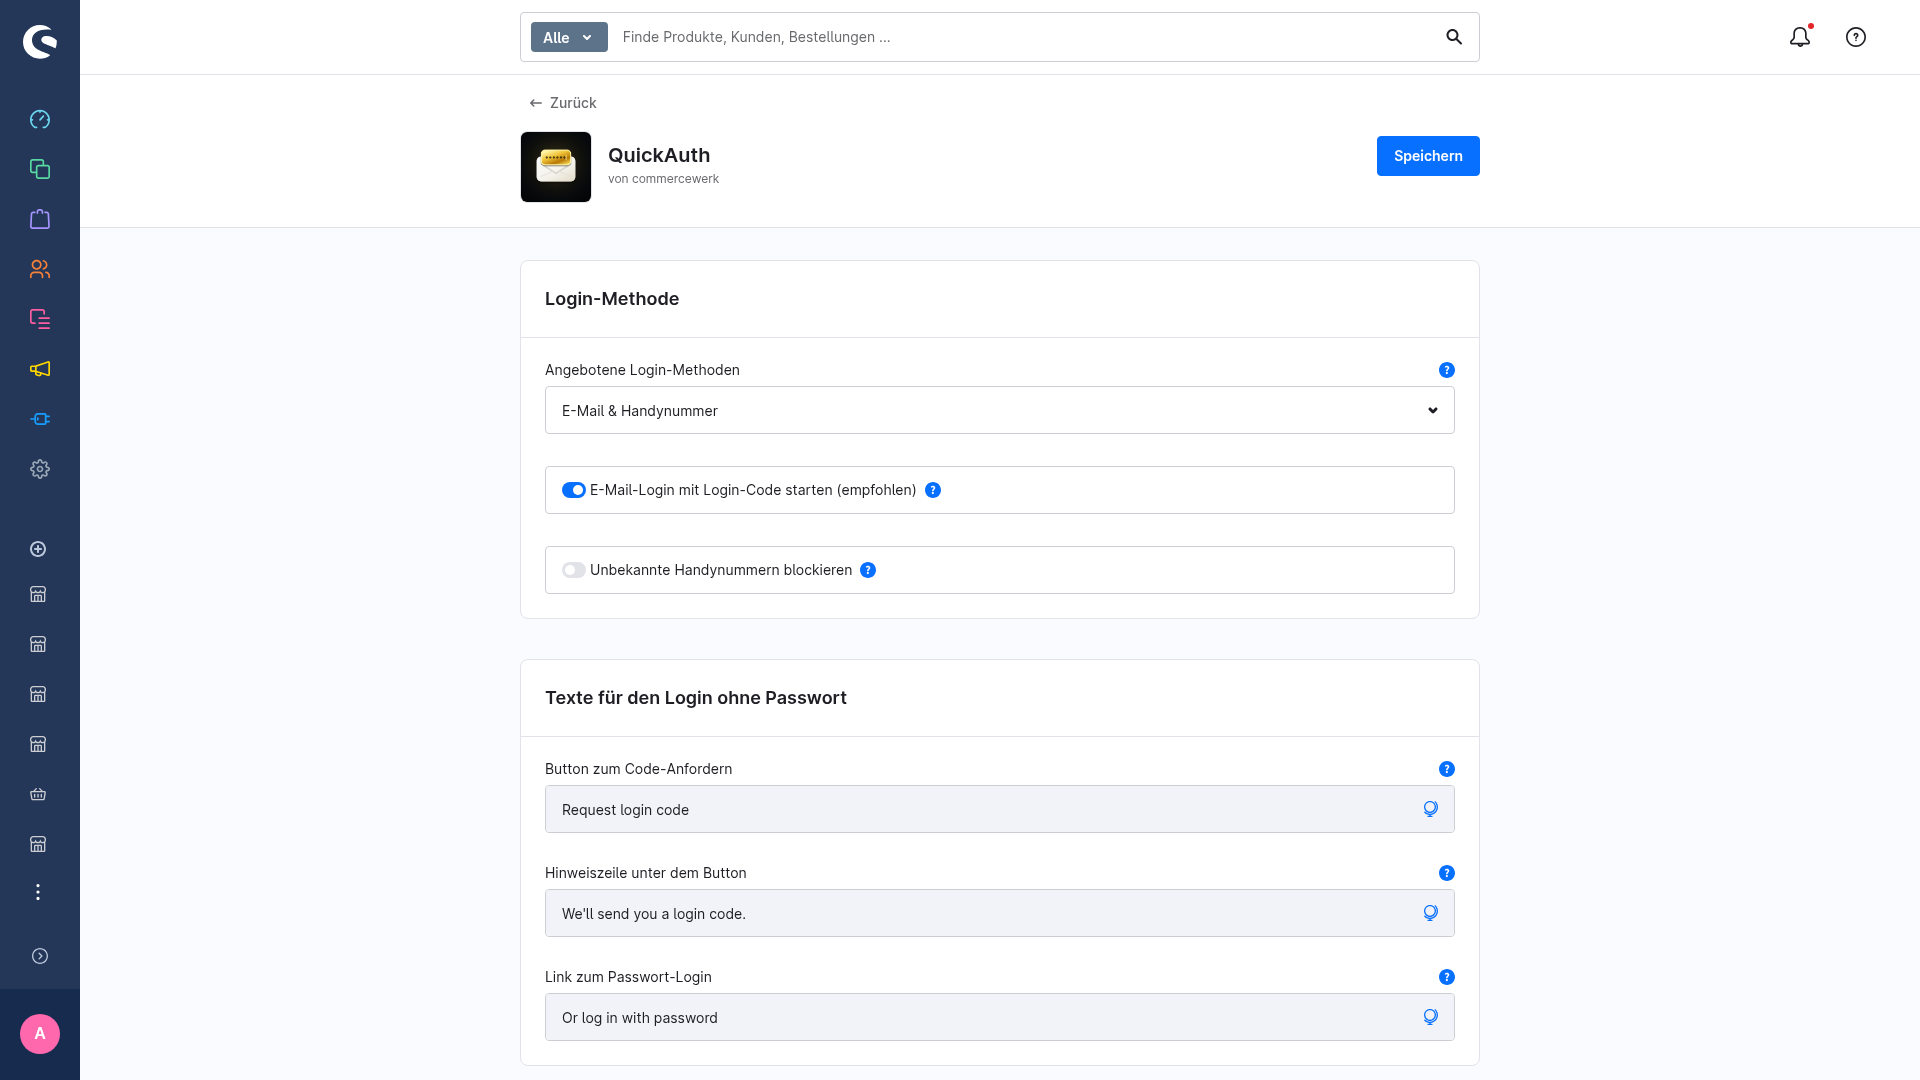Open the Content section icon
Viewport: 1920px width, 1080px height.
click(40, 319)
